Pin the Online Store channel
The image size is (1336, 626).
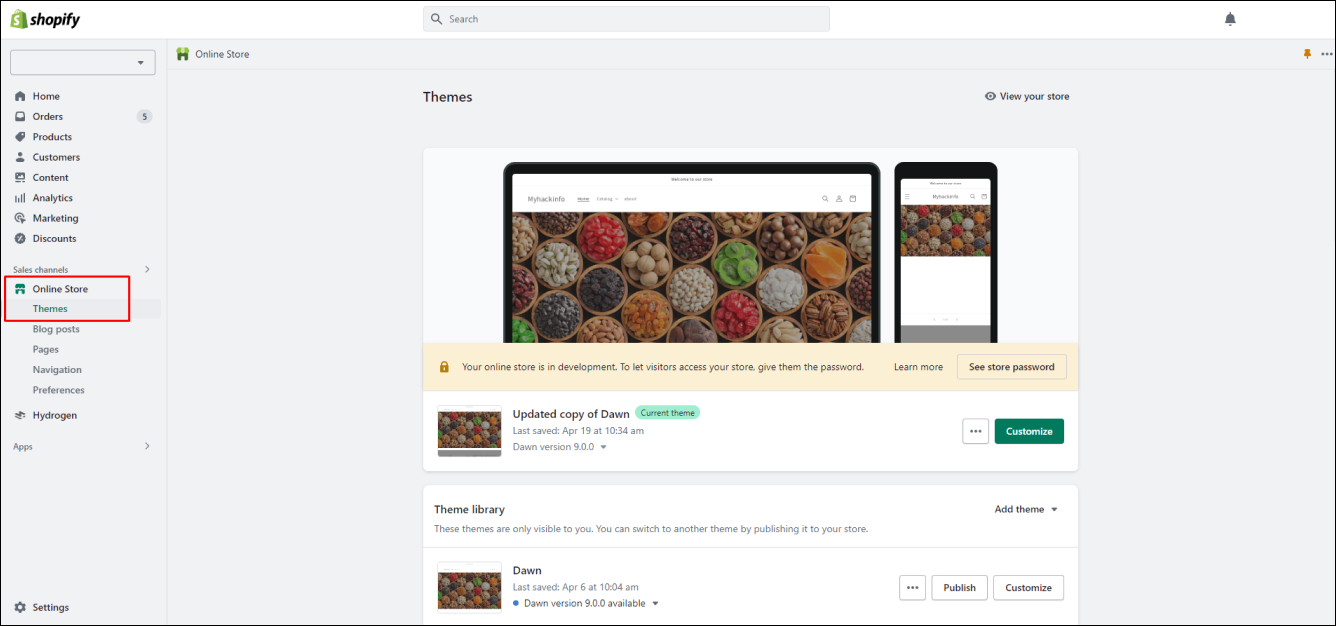[1307, 54]
